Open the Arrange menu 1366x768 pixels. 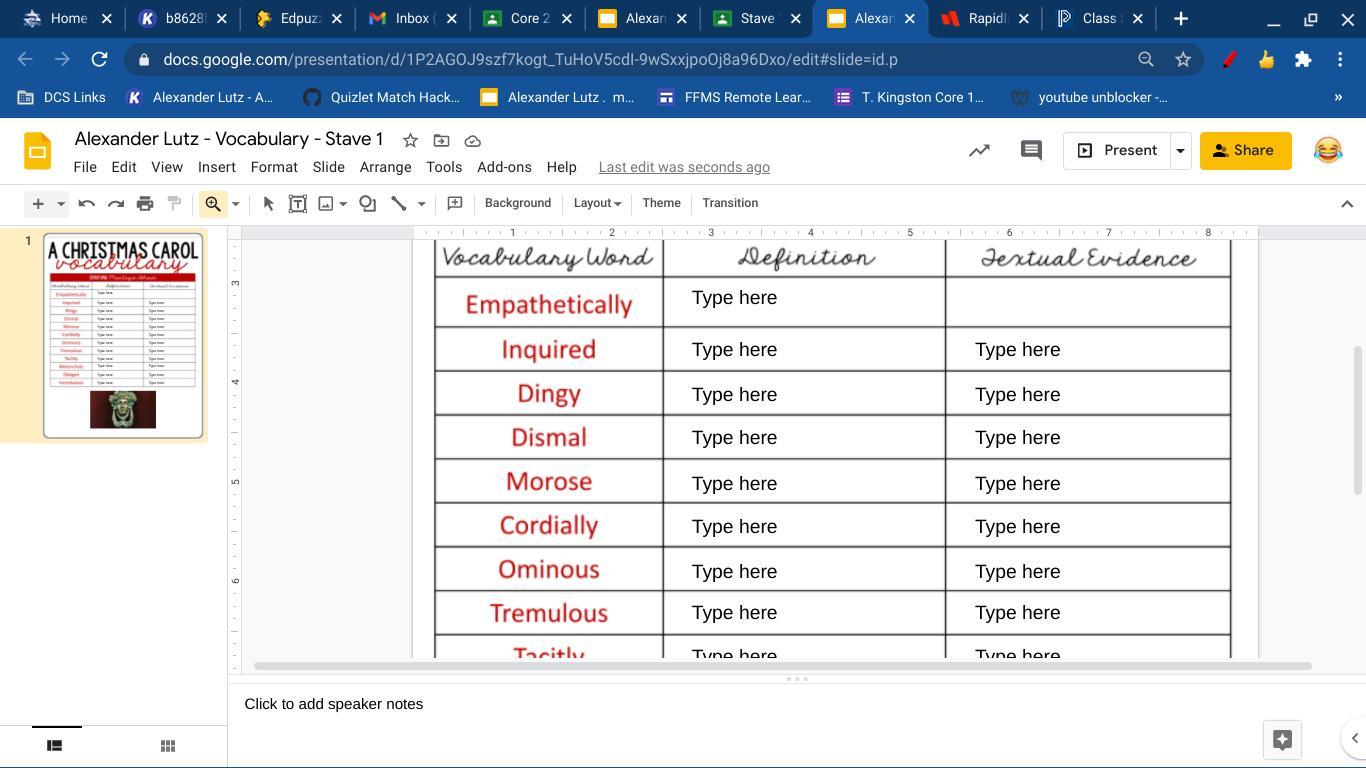coord(385,167)
